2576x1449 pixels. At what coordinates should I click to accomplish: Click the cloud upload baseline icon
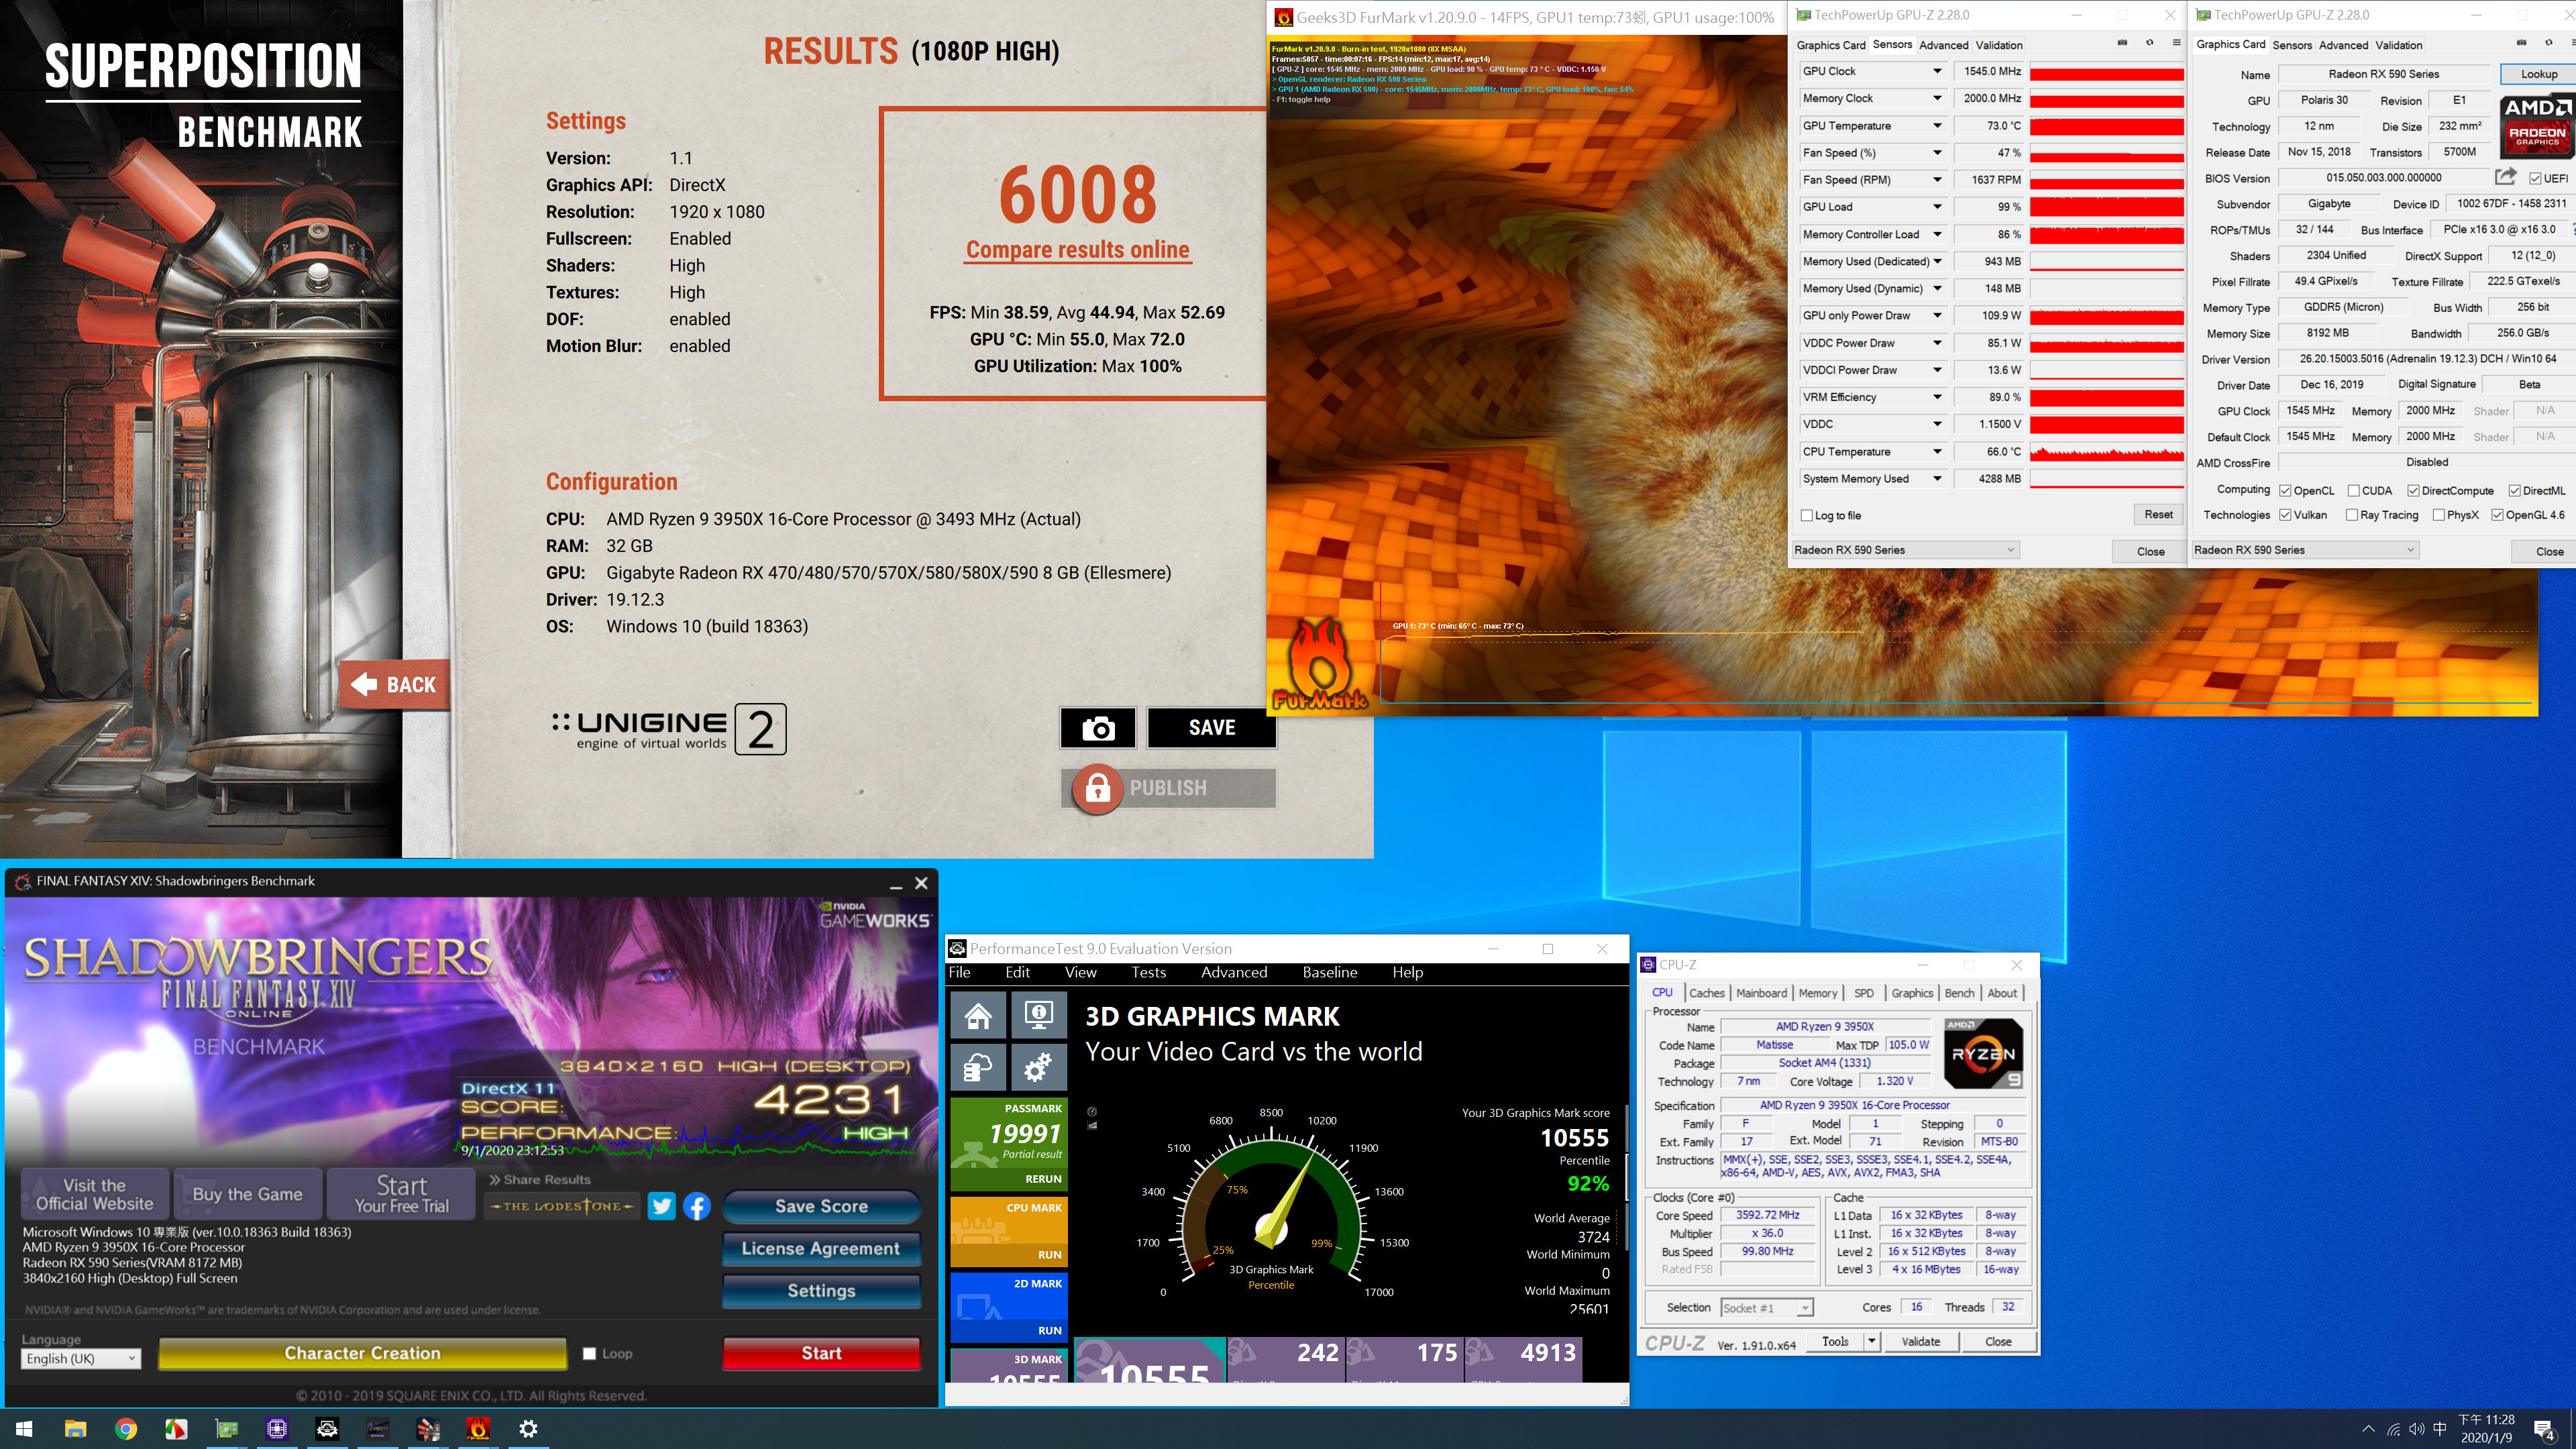pyautogui.click(x=978, y=1067)
